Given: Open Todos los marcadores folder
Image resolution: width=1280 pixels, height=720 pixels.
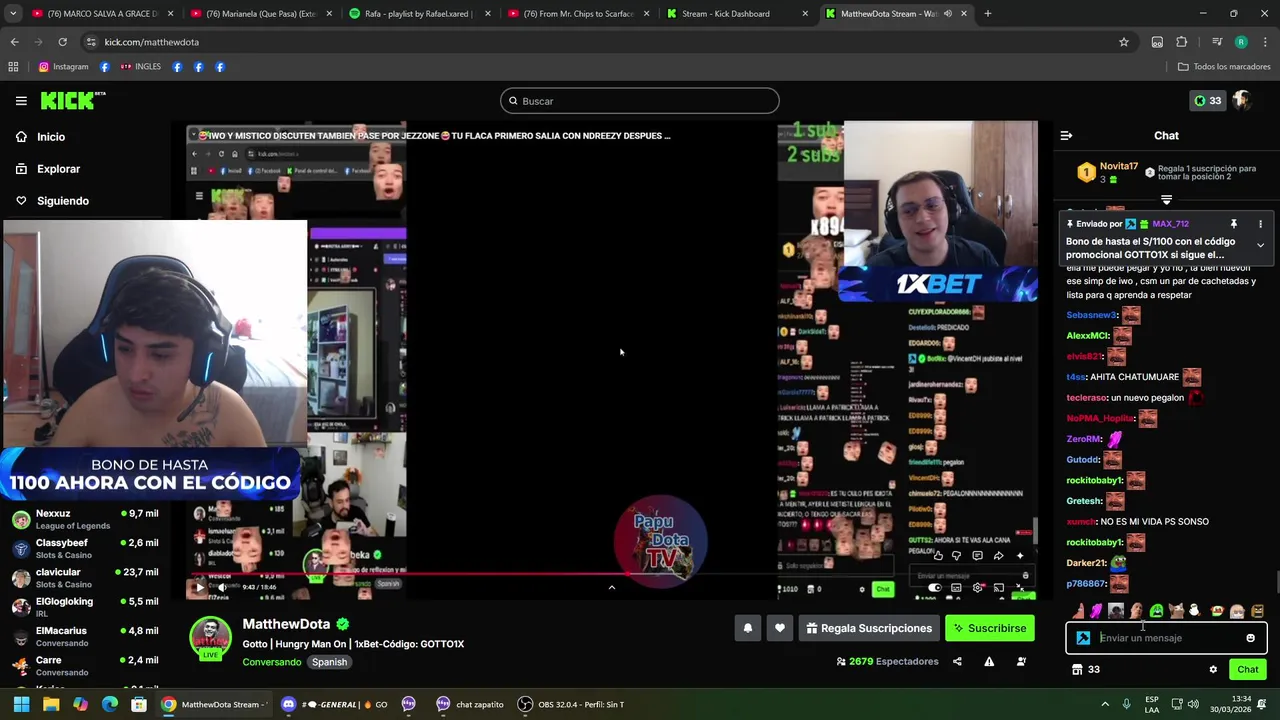Looking at the screenshot, I should click(x=1224, y=67).
